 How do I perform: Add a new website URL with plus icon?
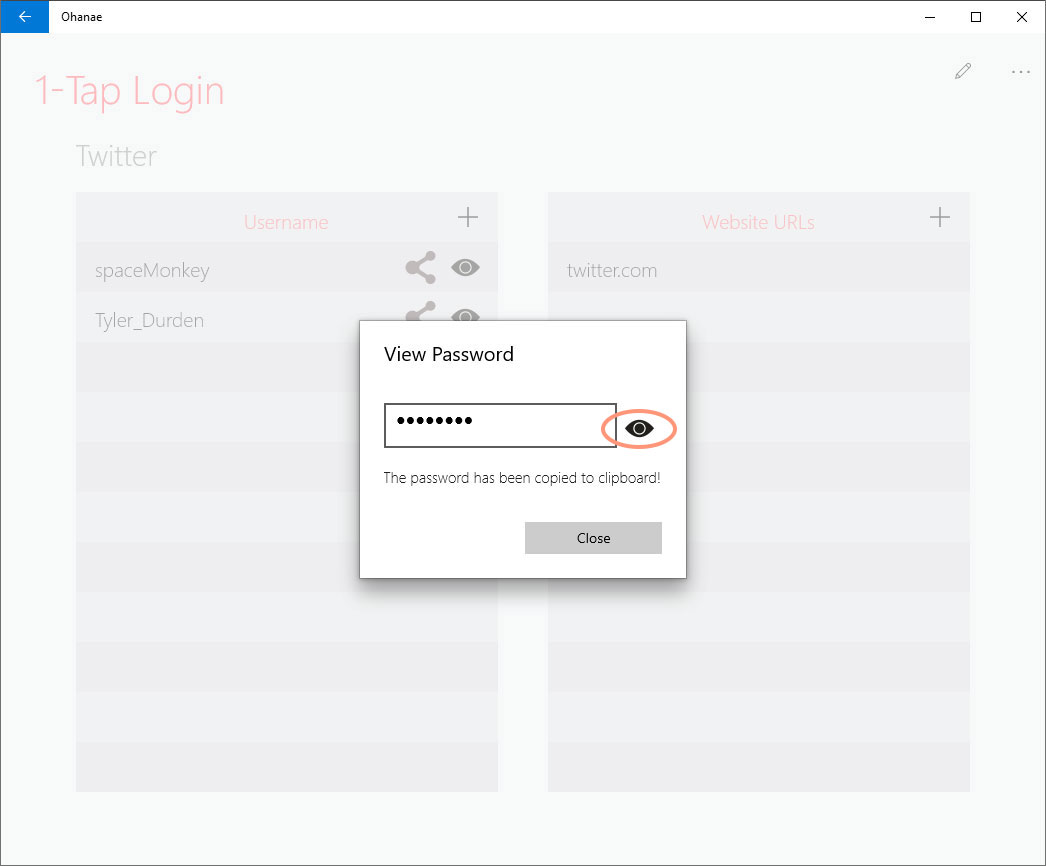[x=939, y=217]
